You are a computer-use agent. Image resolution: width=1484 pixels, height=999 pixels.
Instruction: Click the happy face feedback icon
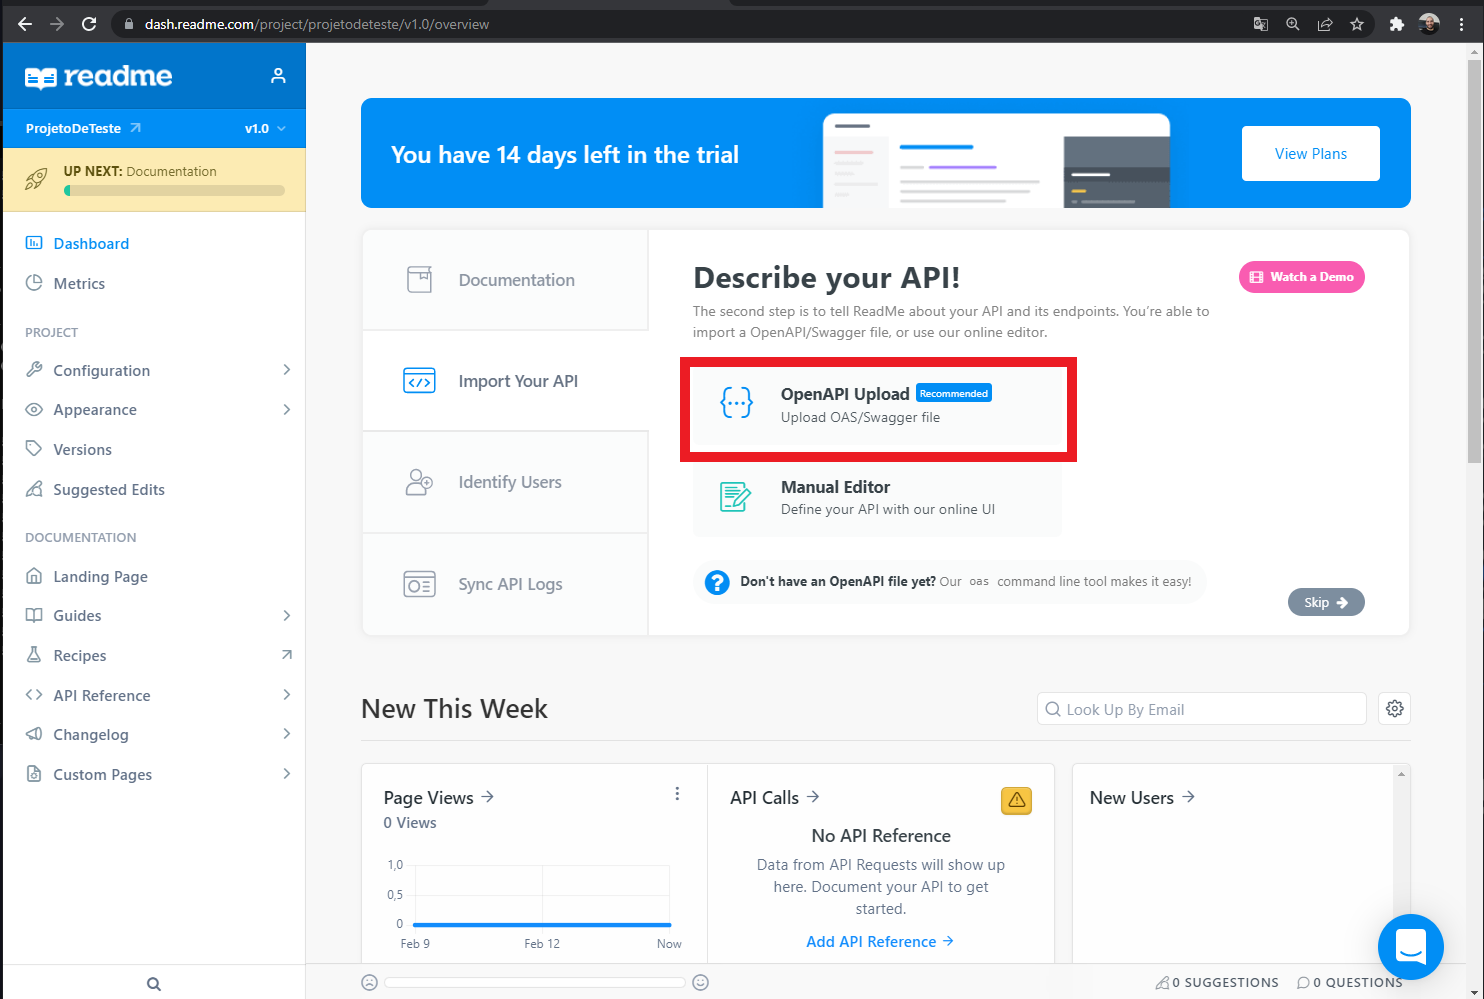click(701, 982)
